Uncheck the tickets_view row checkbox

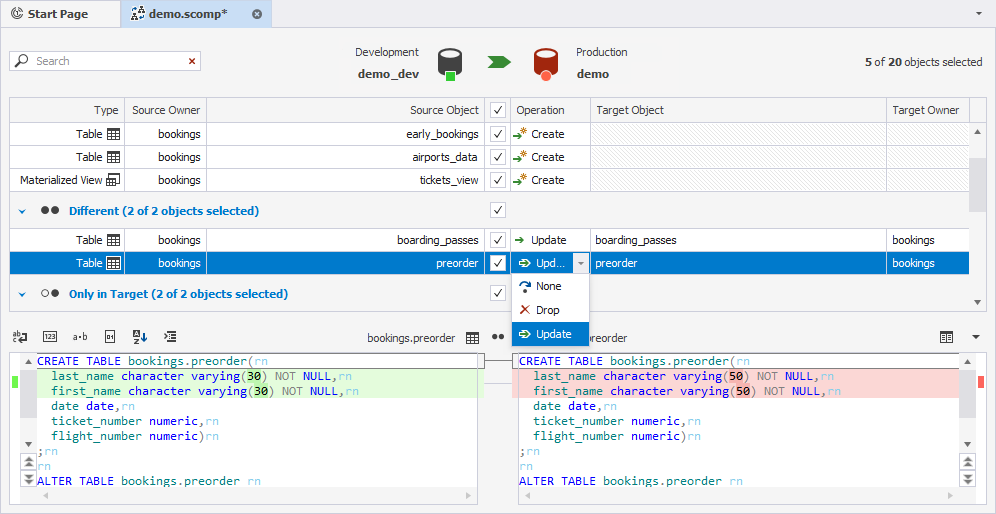click(x=498, y=180)
